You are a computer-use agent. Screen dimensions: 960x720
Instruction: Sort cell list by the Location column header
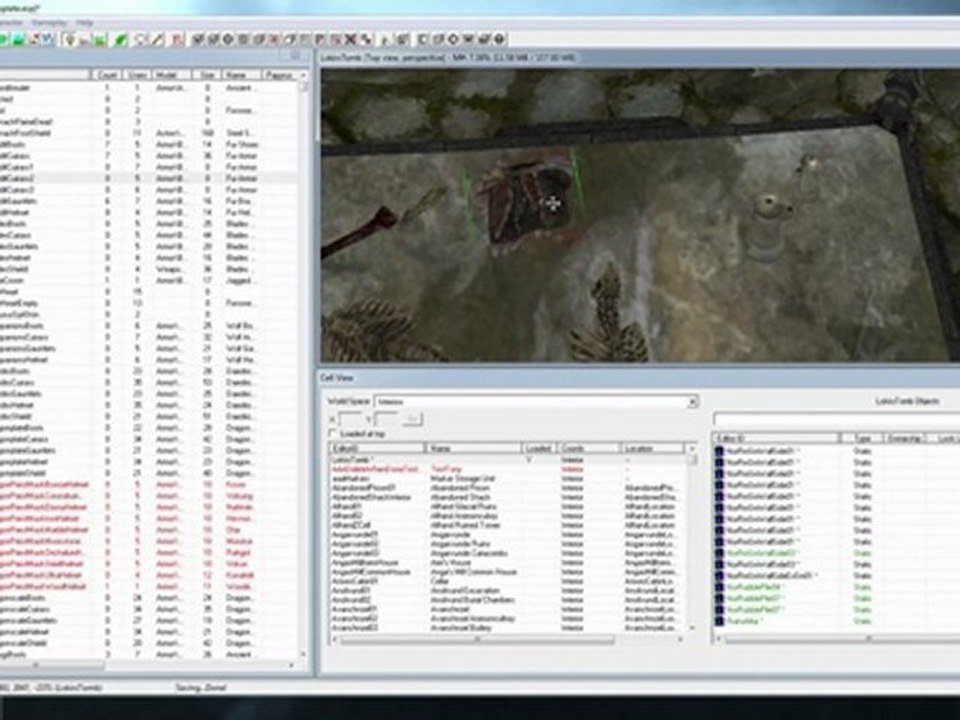coord(653,449)
